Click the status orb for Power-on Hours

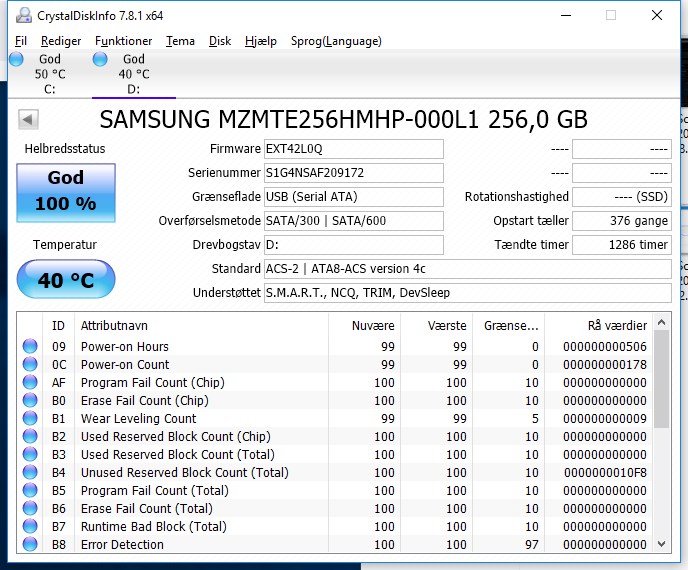pyautogui.click(x=30, y=346)
